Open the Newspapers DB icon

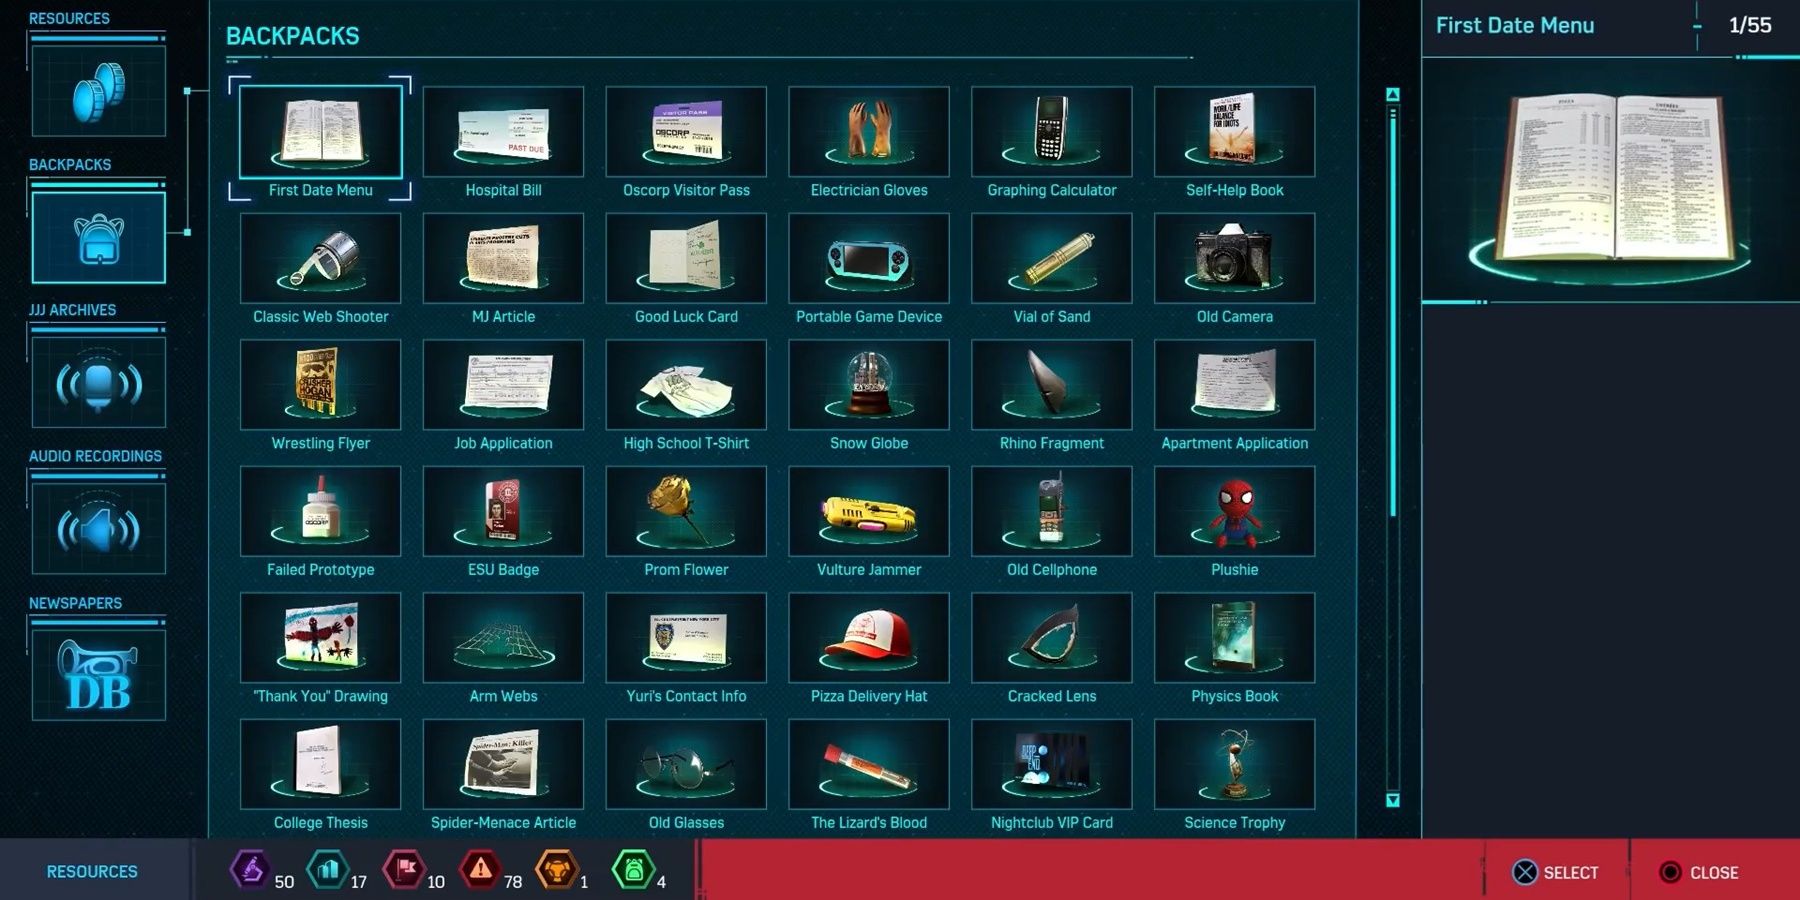coord(98,675)
